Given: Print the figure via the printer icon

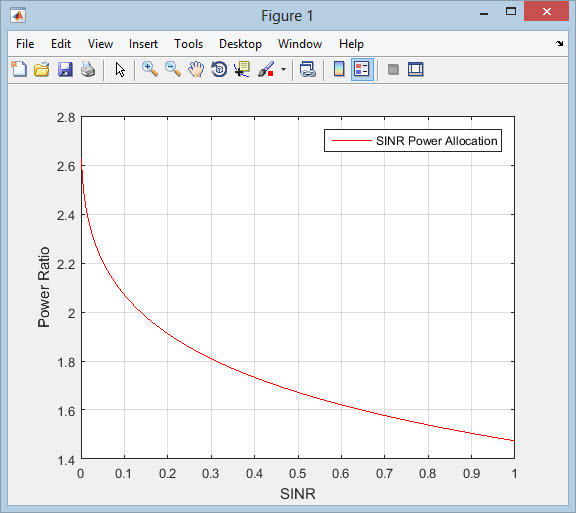Looking at the screenshot, I should [x=88, y=69].
